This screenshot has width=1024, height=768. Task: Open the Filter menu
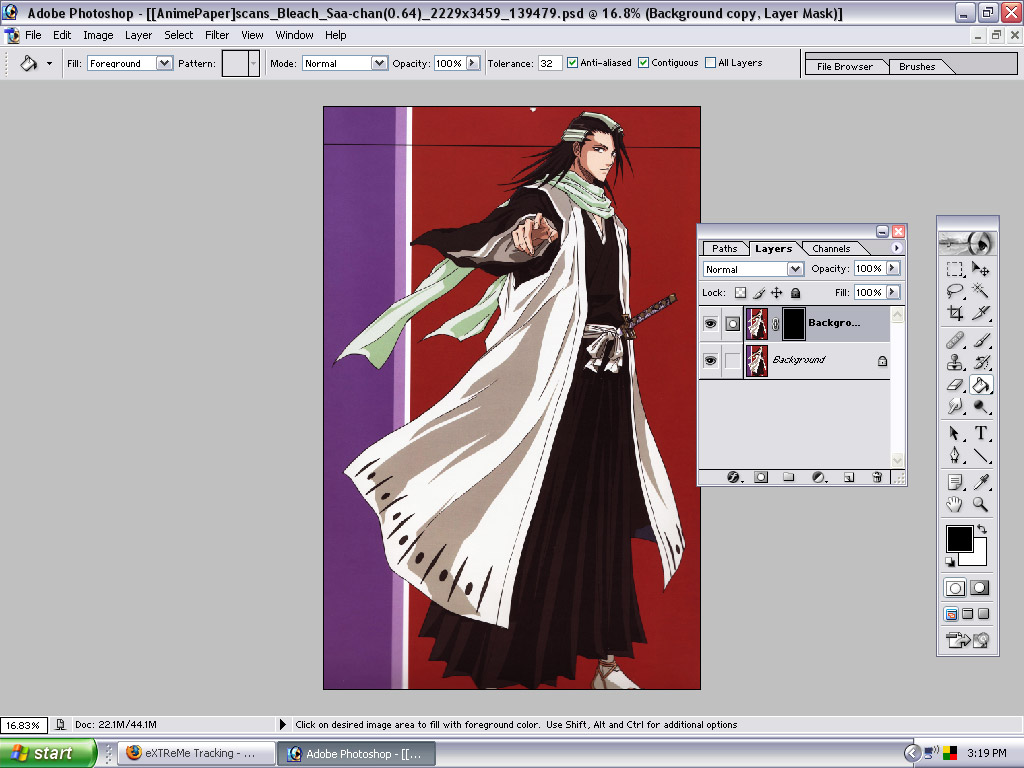point(217,35)
